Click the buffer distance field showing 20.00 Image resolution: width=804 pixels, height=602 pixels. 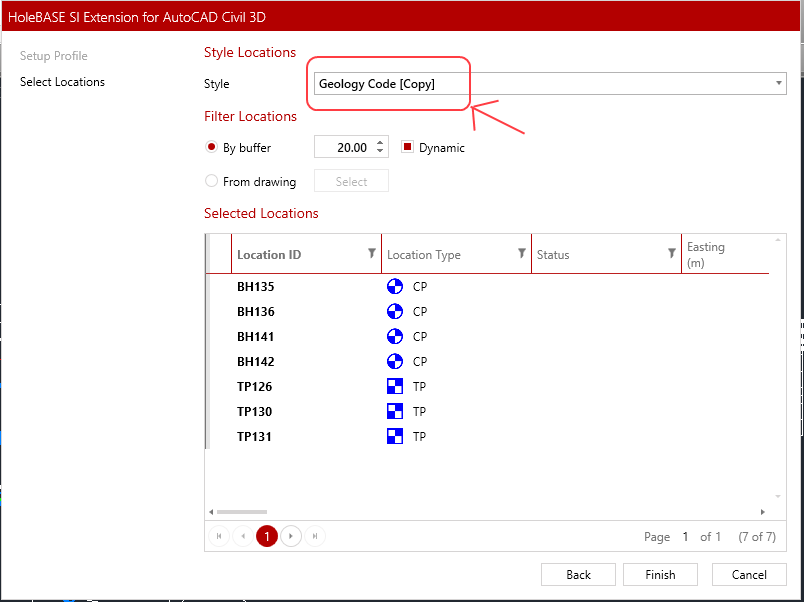[346, 146]
